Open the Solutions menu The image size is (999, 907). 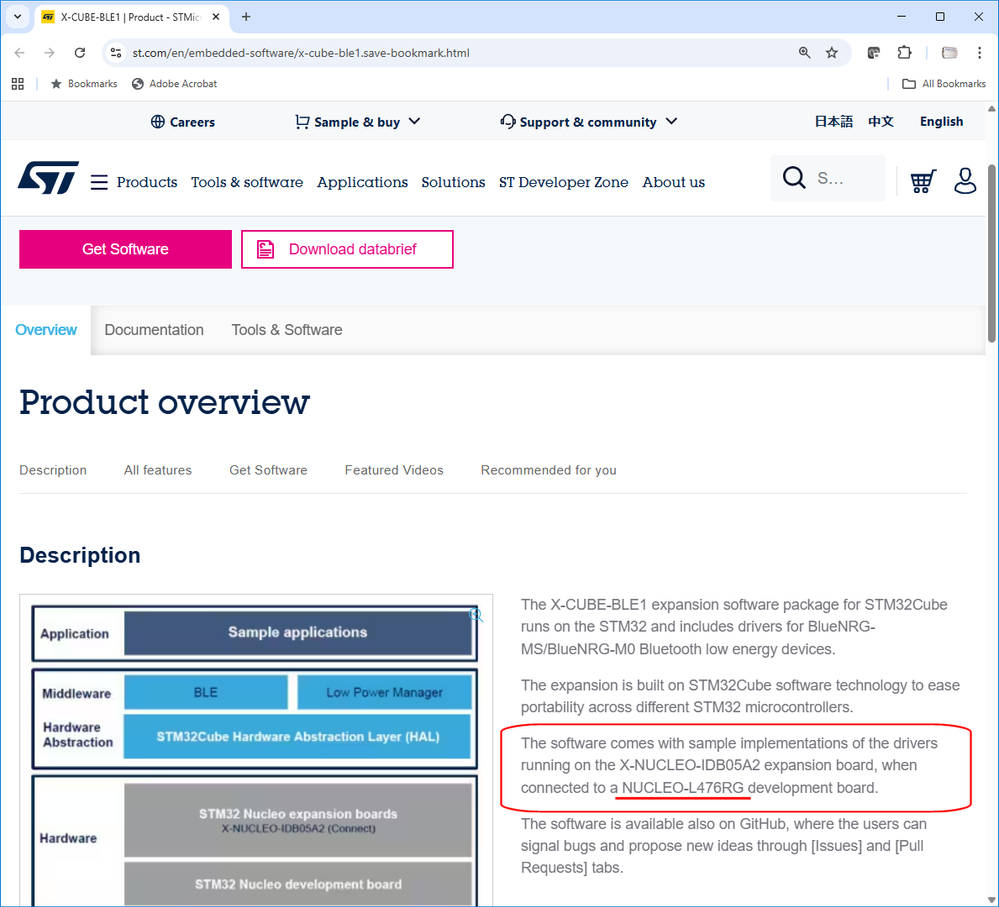click(453, 182)
